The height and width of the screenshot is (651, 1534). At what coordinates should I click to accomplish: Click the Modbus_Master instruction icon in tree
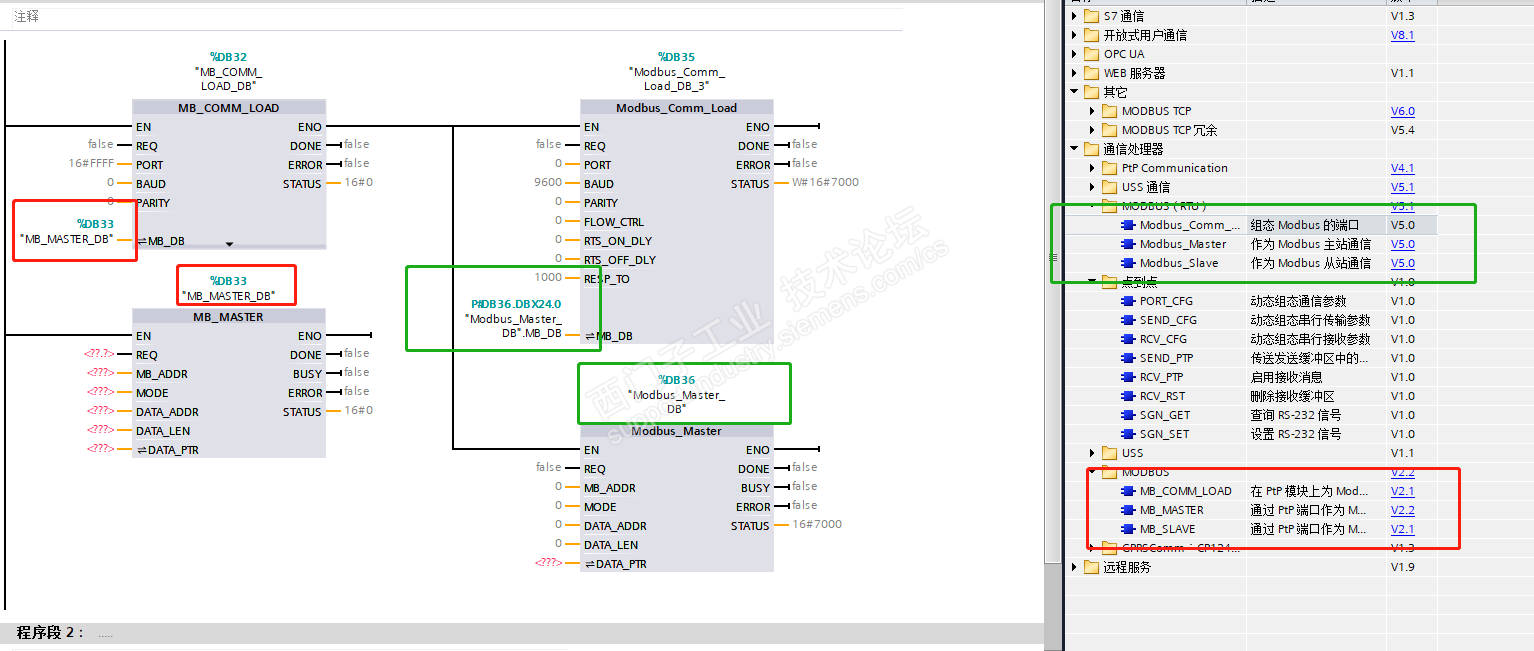click(1128, 244)
